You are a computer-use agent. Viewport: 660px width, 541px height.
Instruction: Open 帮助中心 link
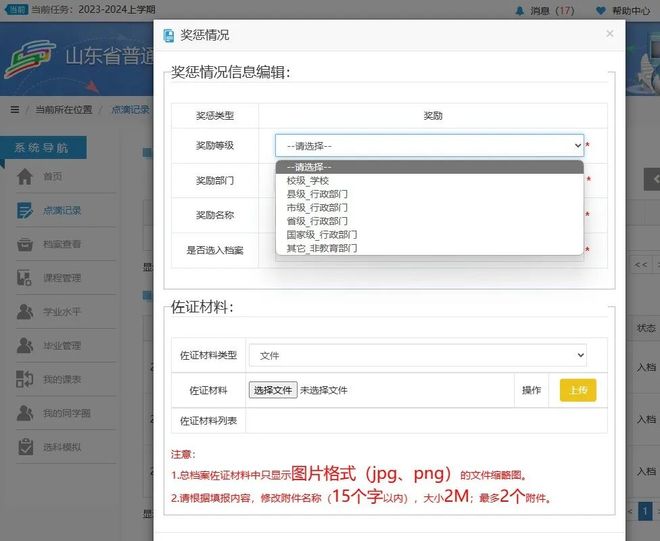click(x=631, y=11)
